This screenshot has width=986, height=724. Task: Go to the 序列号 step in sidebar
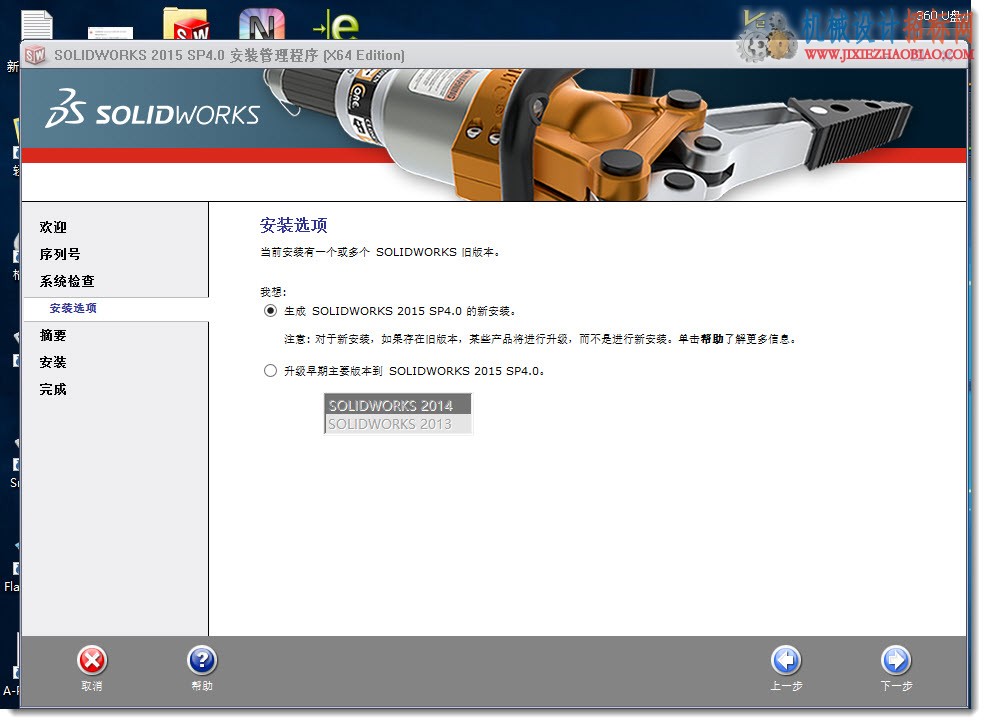tap(60, 254)
